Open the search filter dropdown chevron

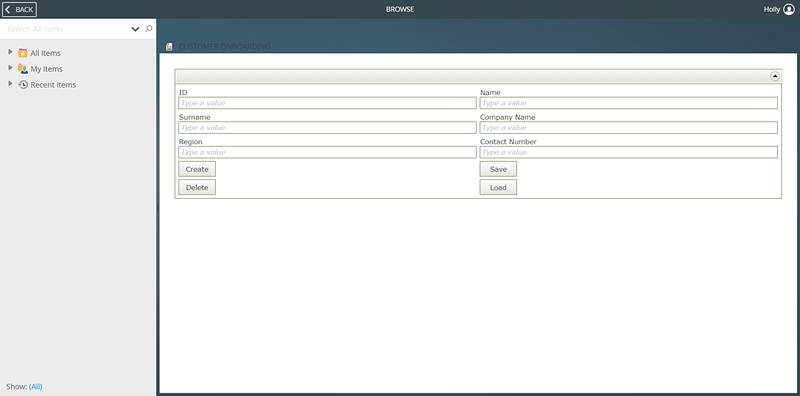tap(135, 29)
